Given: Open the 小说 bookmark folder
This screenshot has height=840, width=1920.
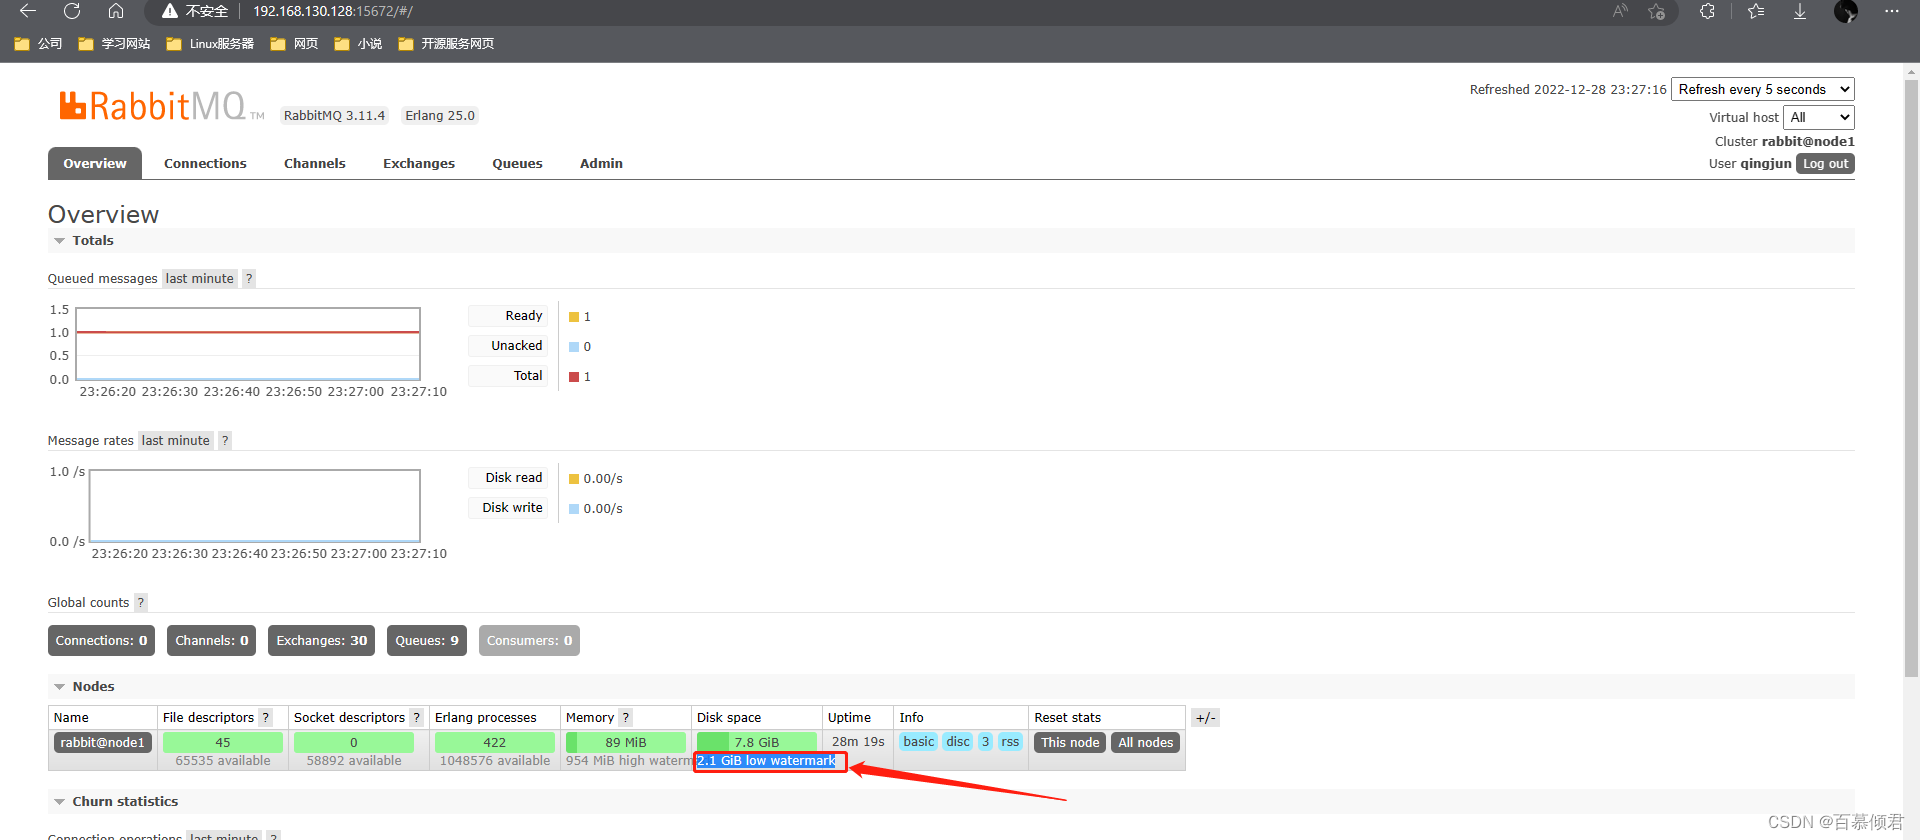Looking at the screenshot, I should coord(358,44).
